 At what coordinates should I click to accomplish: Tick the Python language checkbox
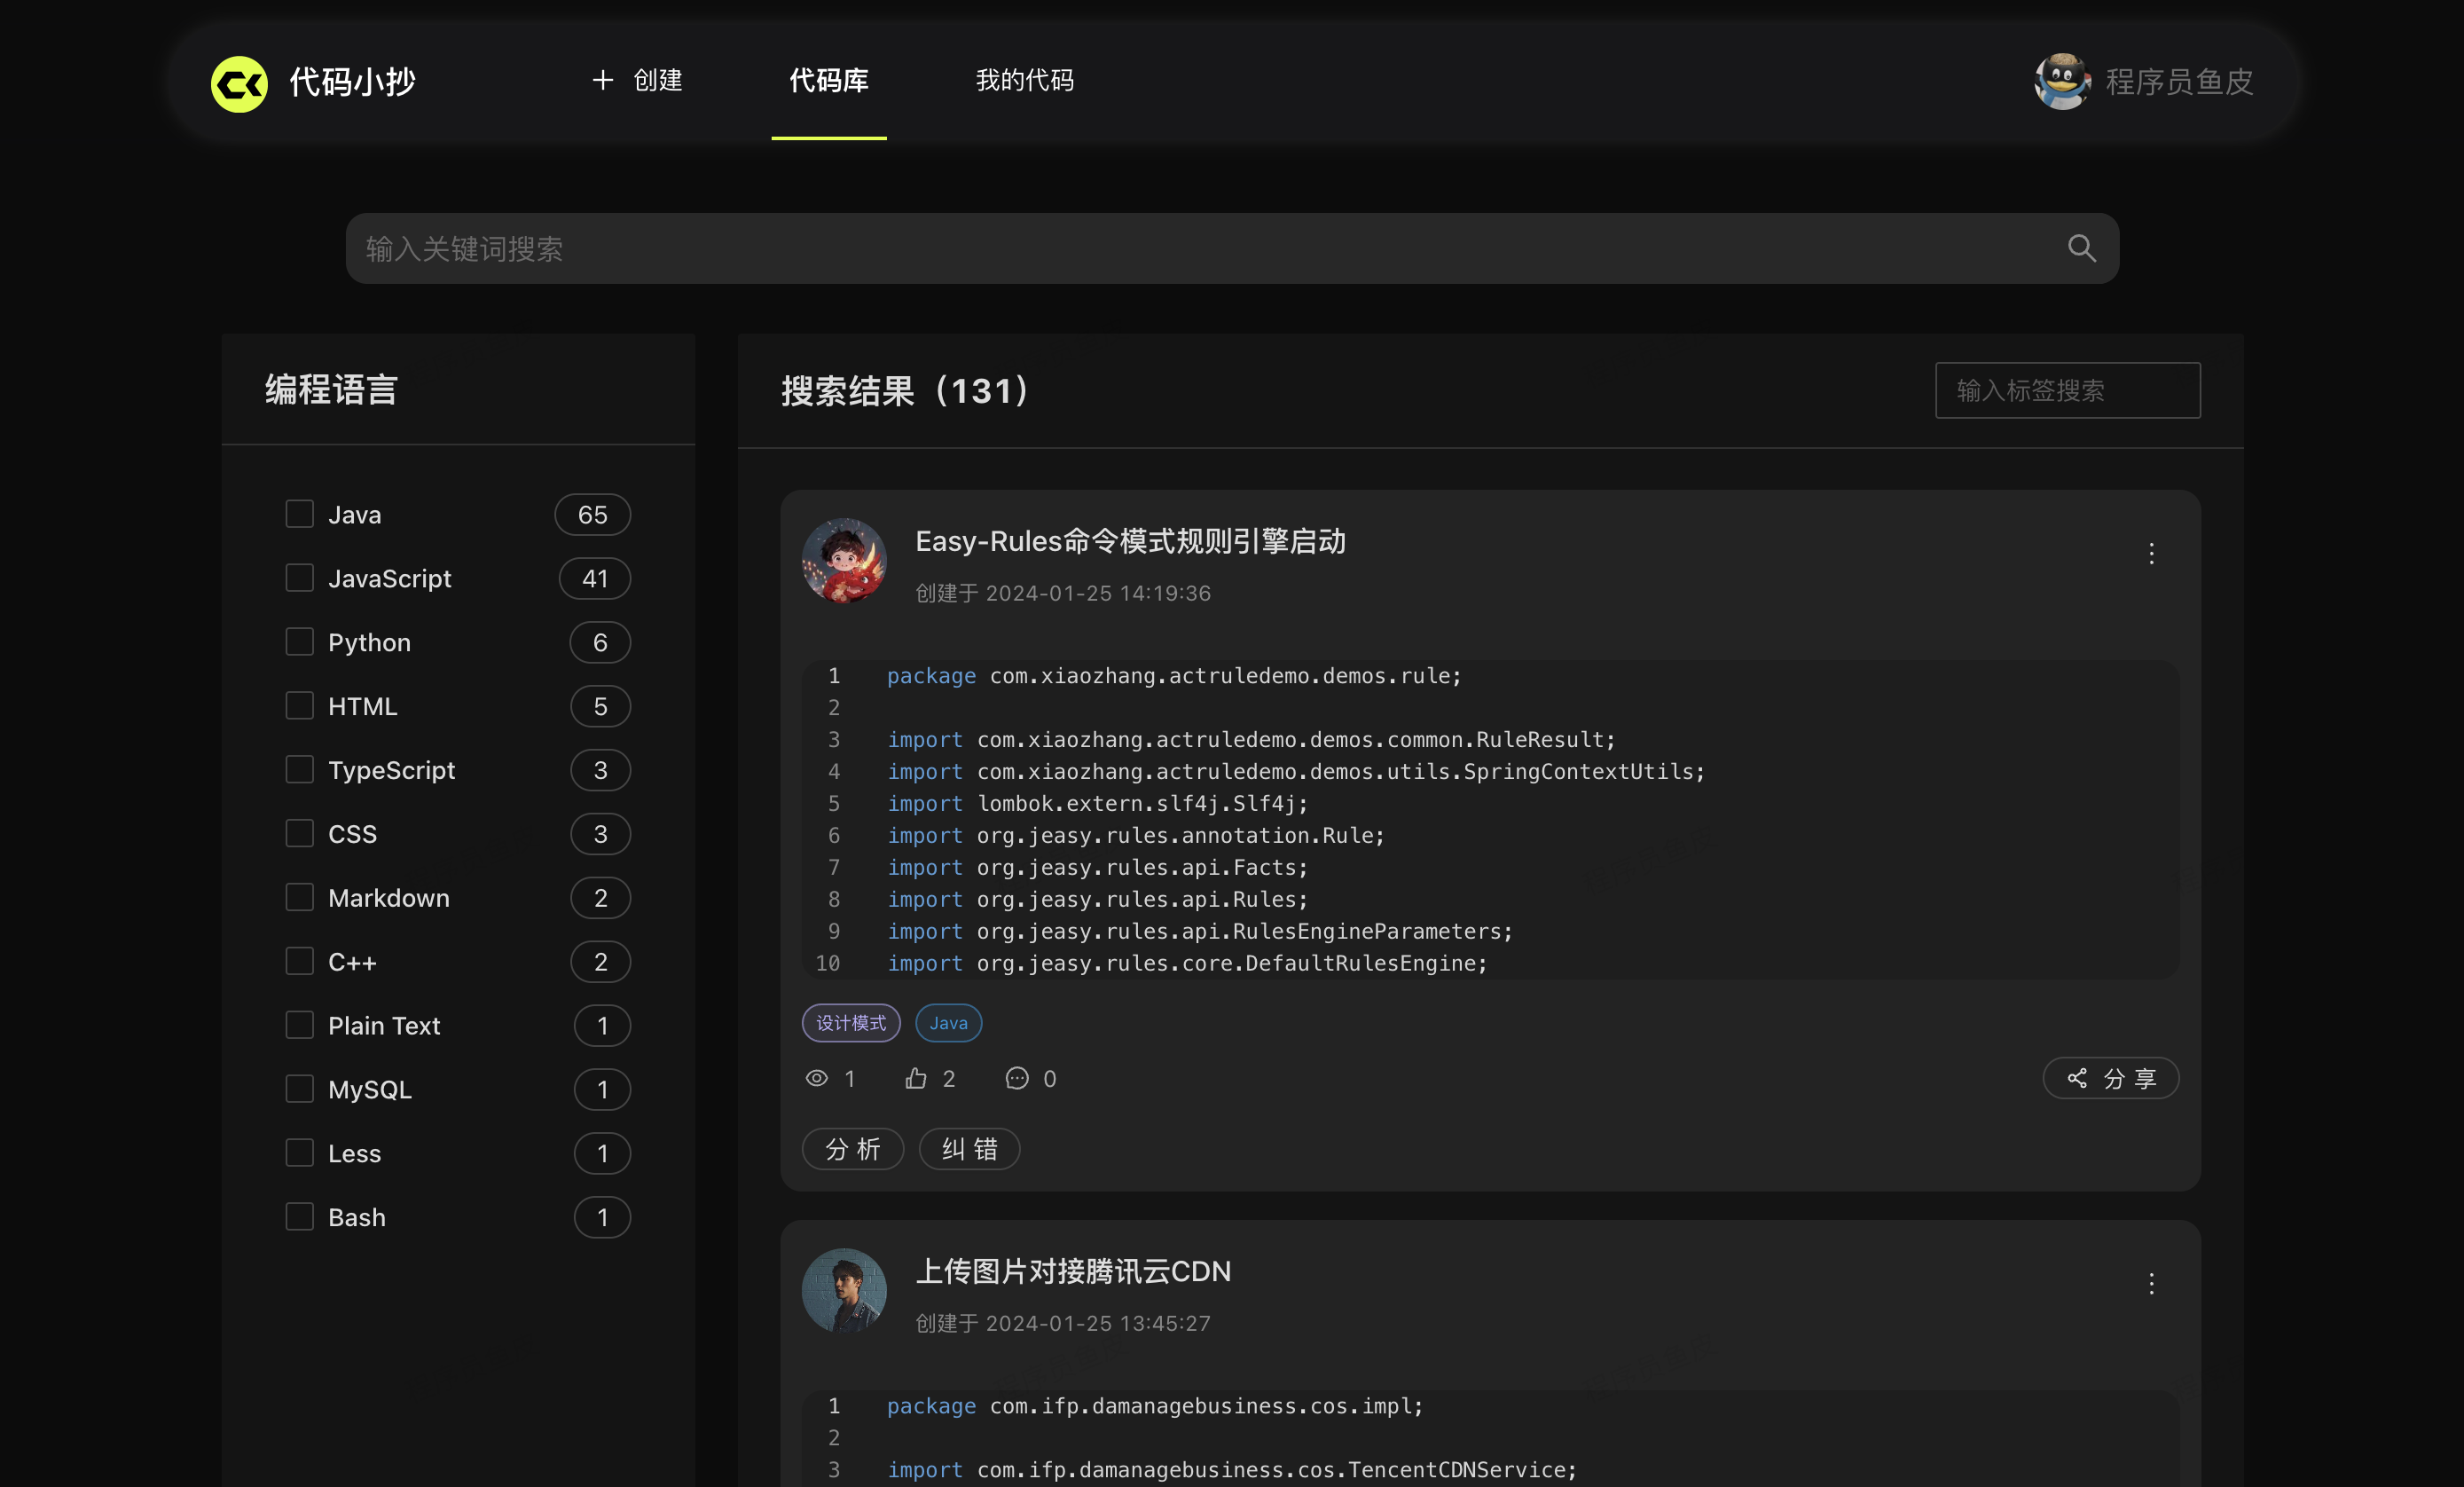300,642
